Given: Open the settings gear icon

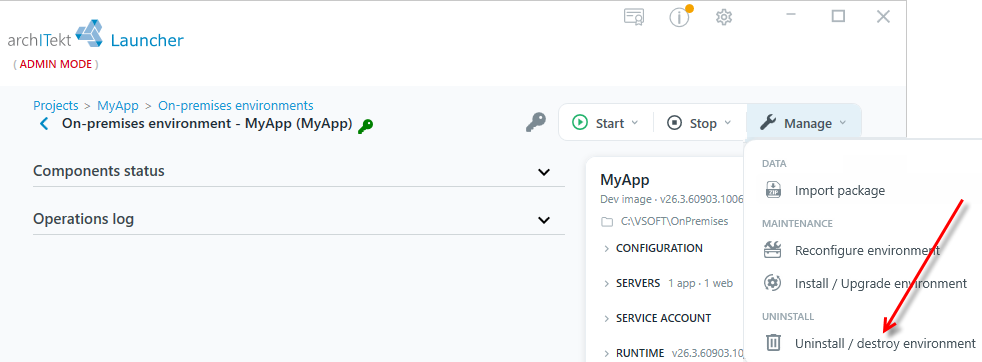Looking at the screenshot, I should pyautogui.click(x=724, y=17).
